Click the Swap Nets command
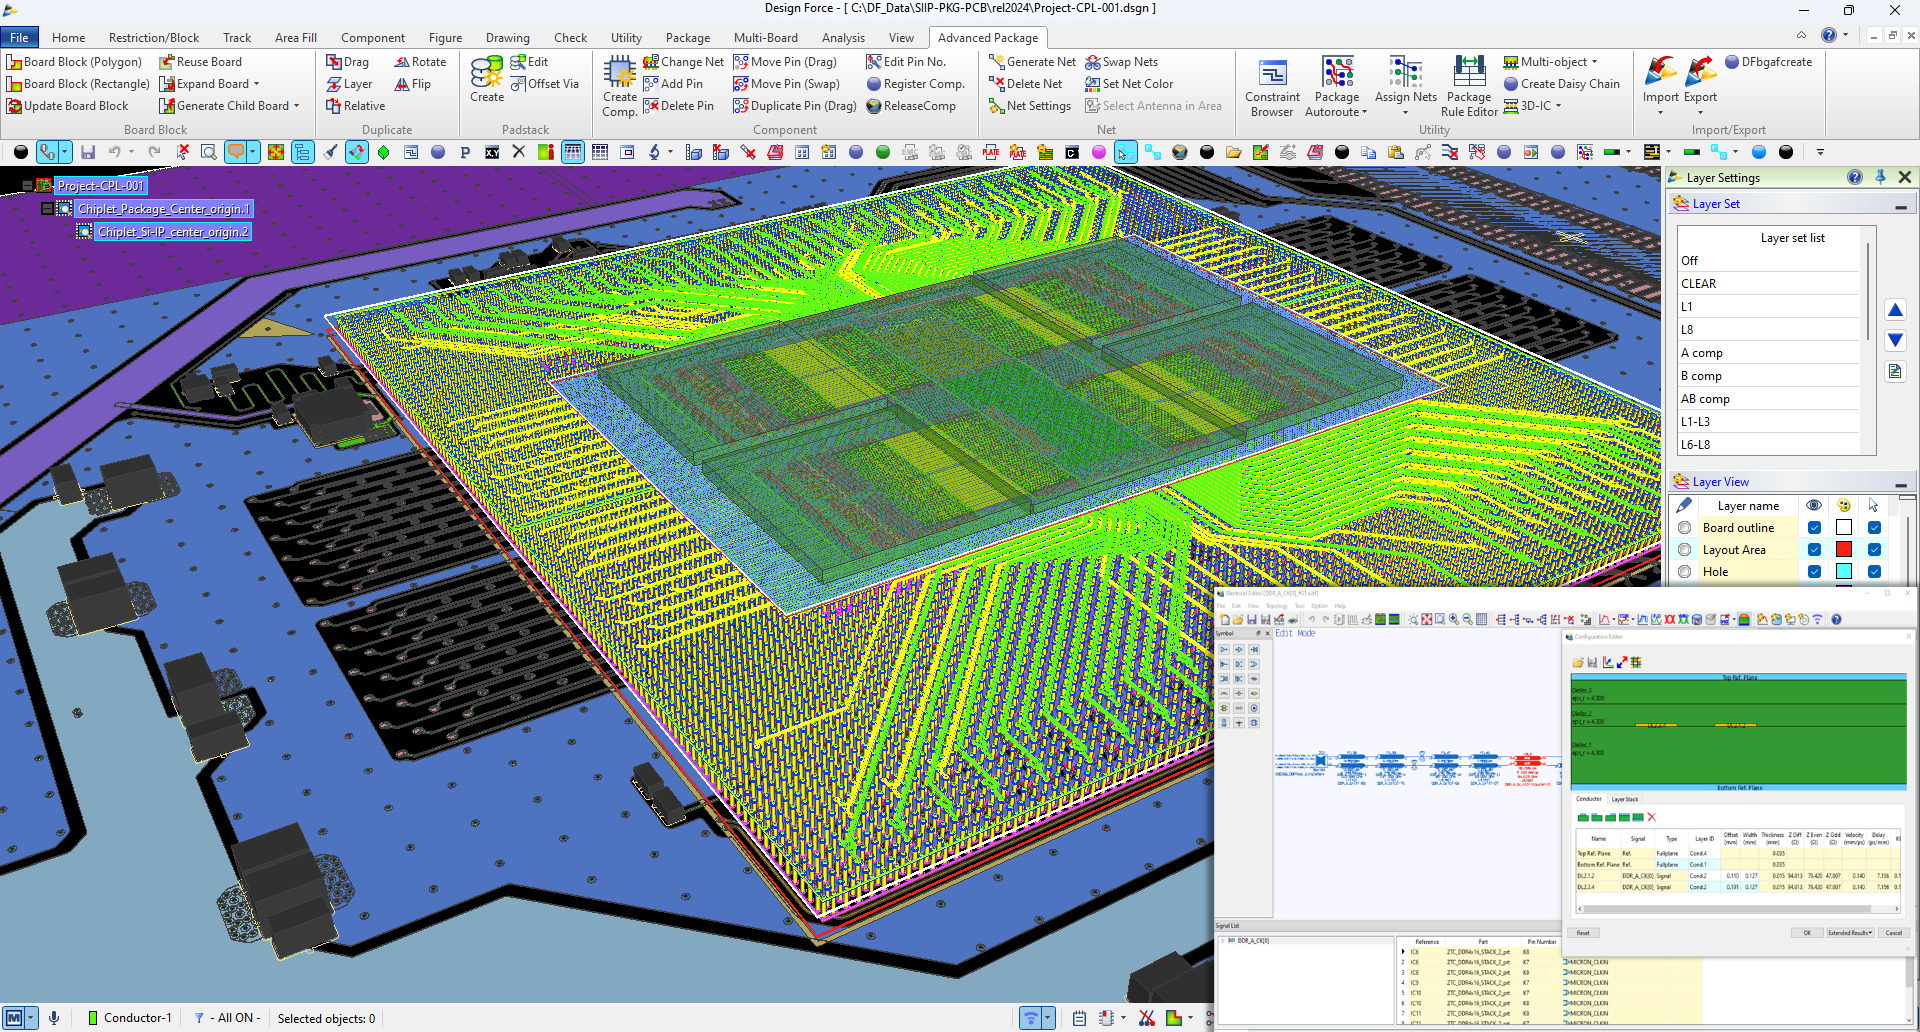The height and width of the screenshot is (1032, 1920). [1121, 62]
